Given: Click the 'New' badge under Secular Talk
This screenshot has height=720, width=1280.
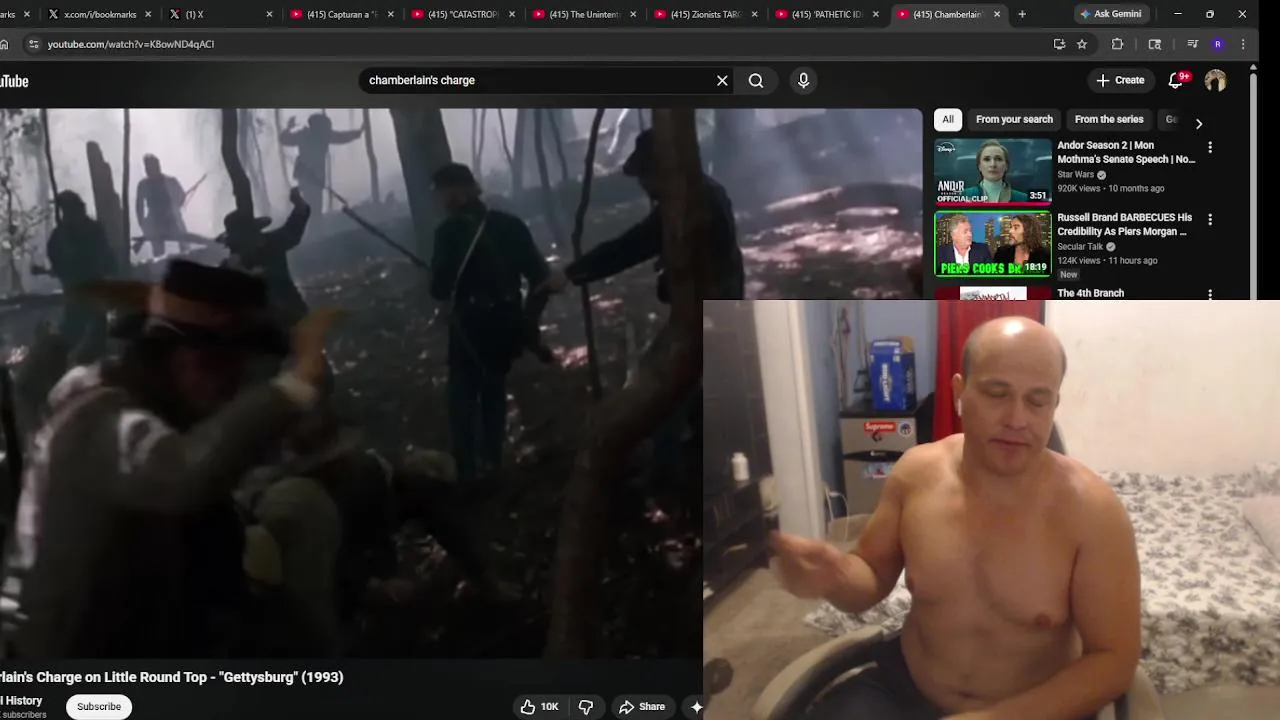Looking at the screenshot, I should [x=1069, y=274].
